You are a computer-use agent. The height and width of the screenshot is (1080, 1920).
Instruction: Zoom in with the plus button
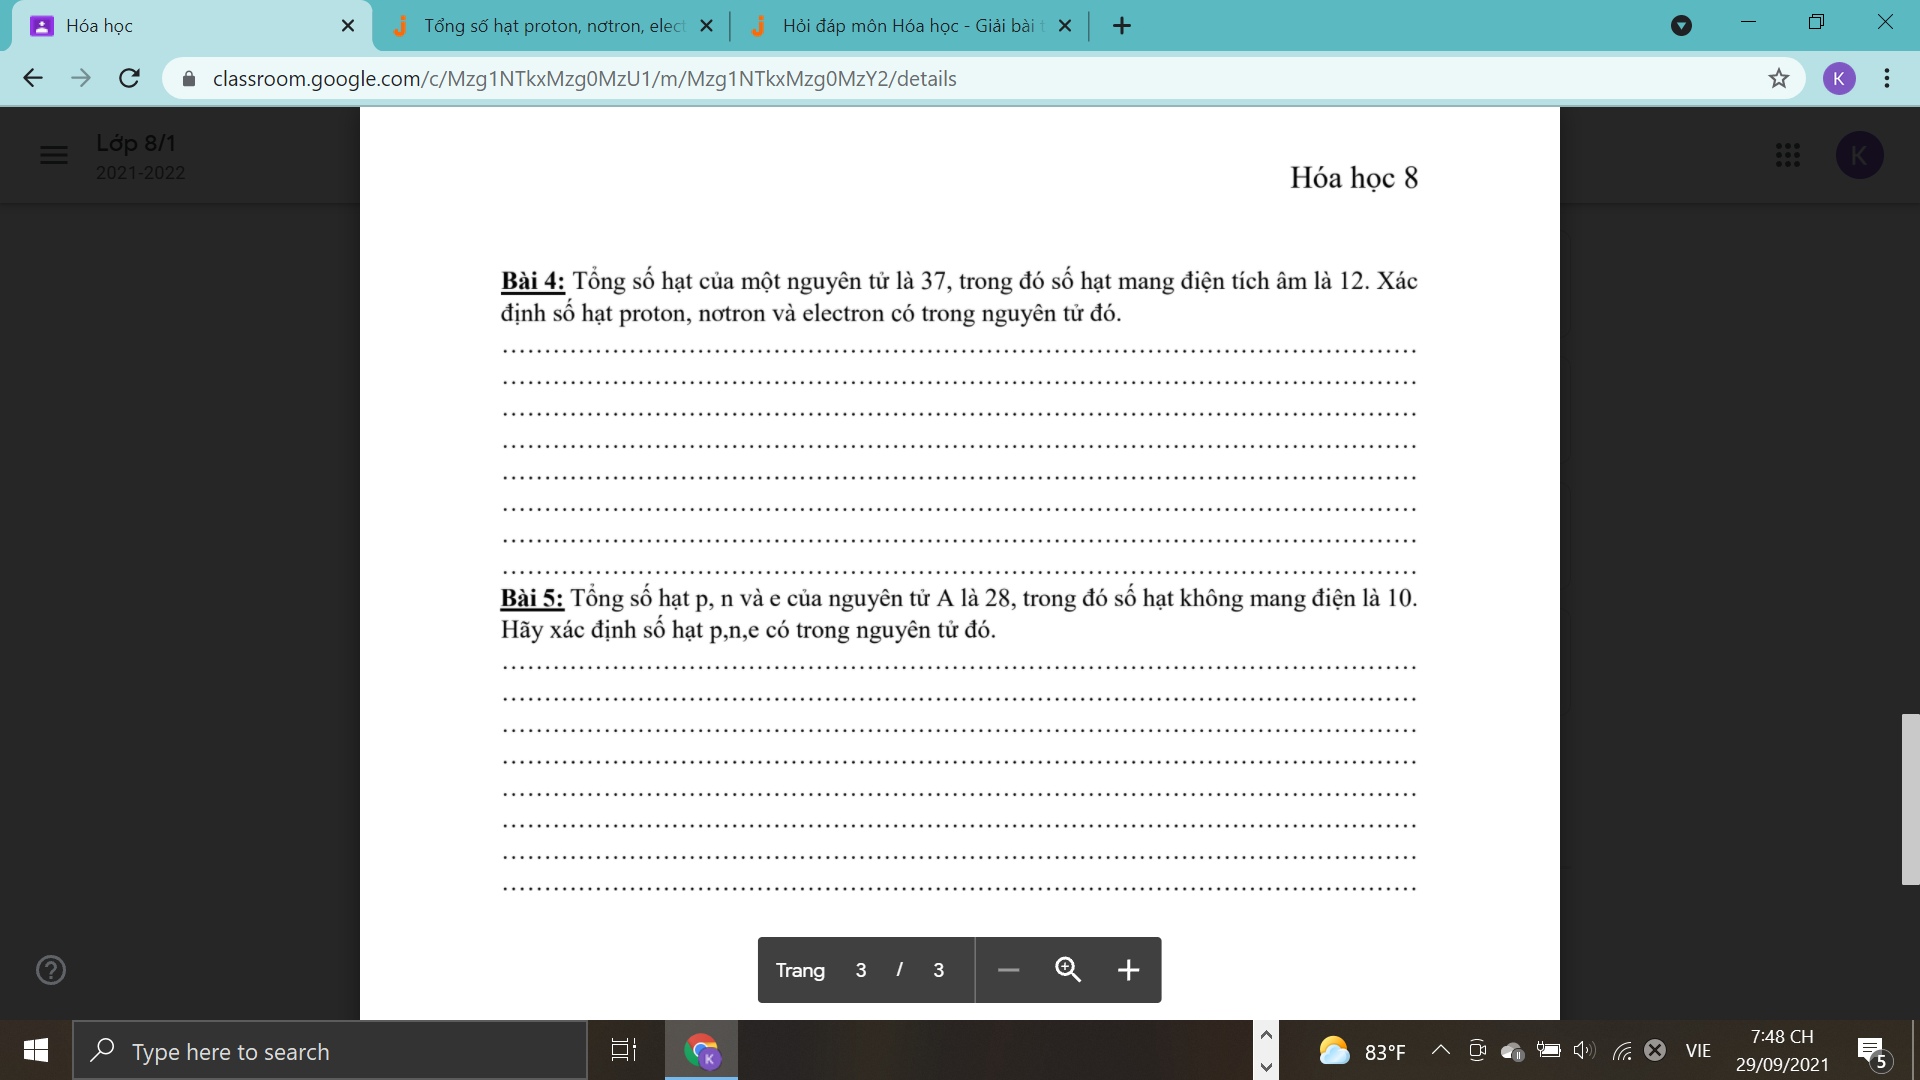pos(1128,970)
